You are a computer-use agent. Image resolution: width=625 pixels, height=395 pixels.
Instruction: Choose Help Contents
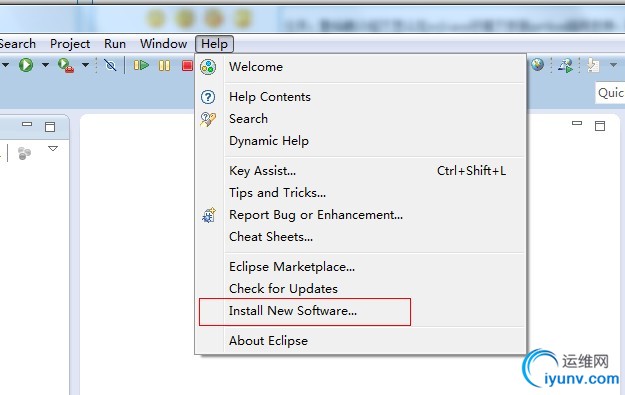pyautogui.click(x=361, y=97)
